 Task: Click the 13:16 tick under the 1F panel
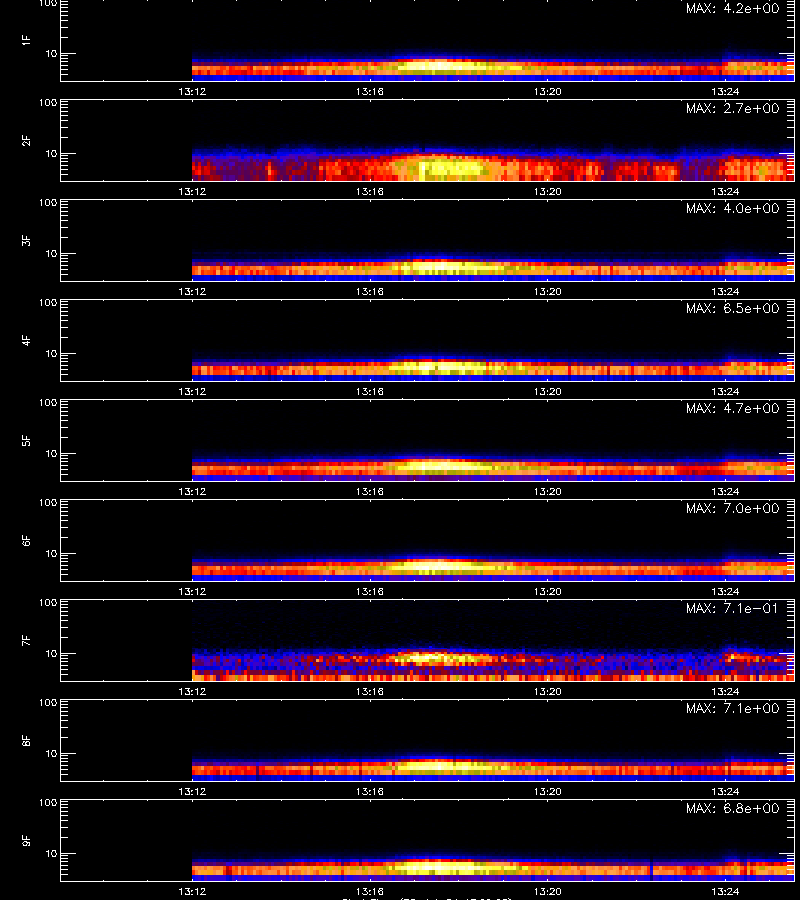370,91
